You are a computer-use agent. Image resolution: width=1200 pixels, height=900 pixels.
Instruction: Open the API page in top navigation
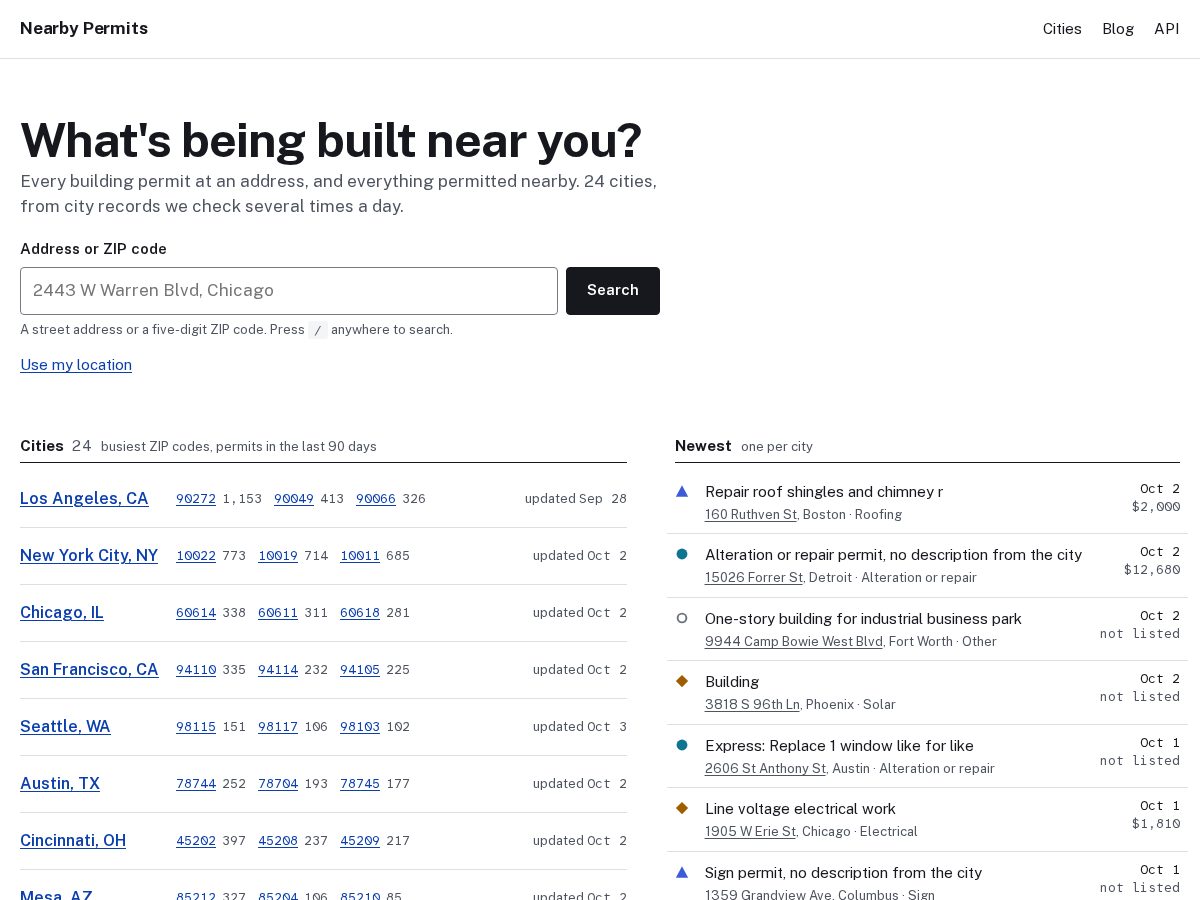tap(1167, 29)
